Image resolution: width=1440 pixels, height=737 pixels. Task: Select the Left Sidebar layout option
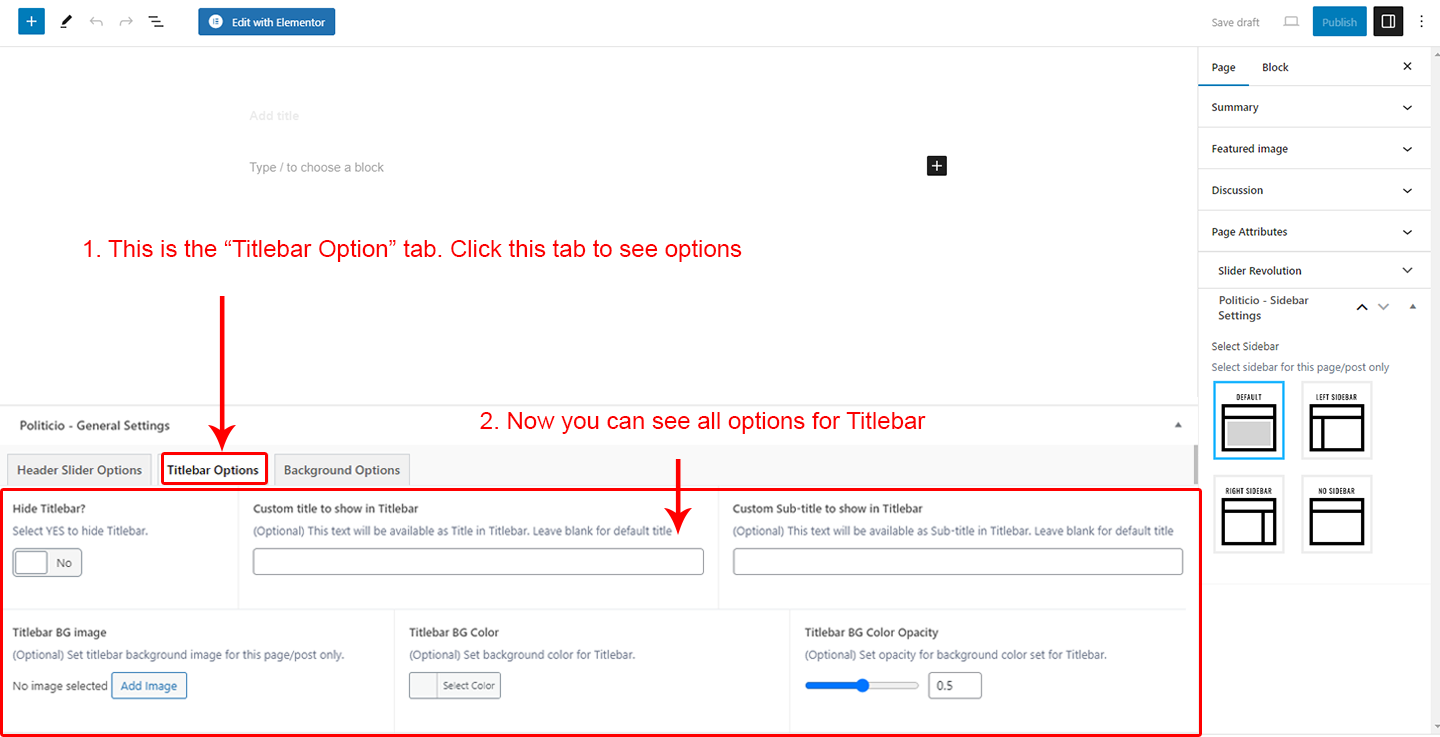point(1337,421)
